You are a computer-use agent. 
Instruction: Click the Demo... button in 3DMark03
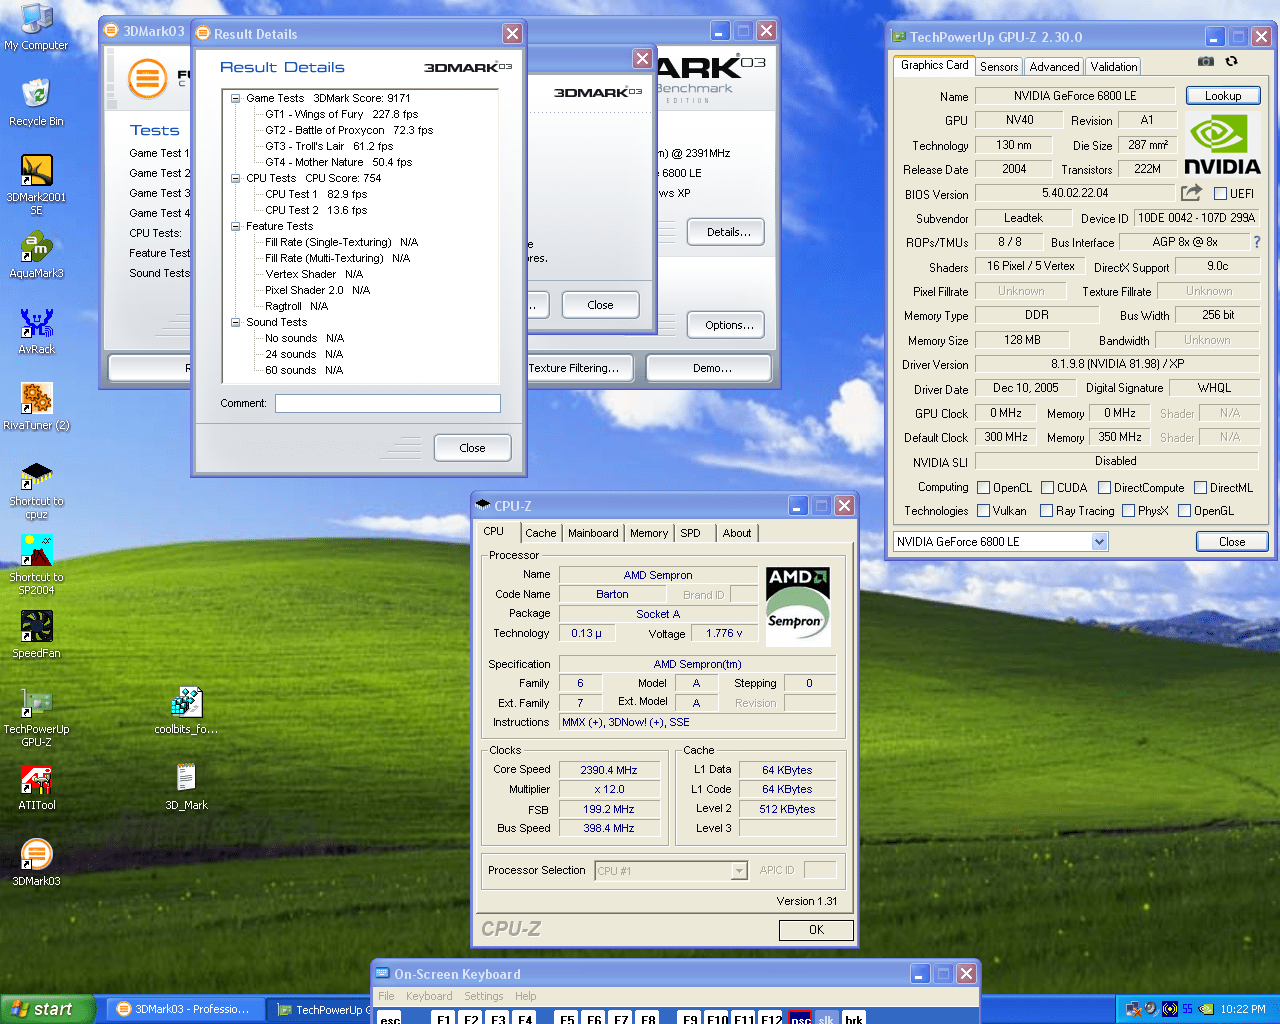point(709,368)
